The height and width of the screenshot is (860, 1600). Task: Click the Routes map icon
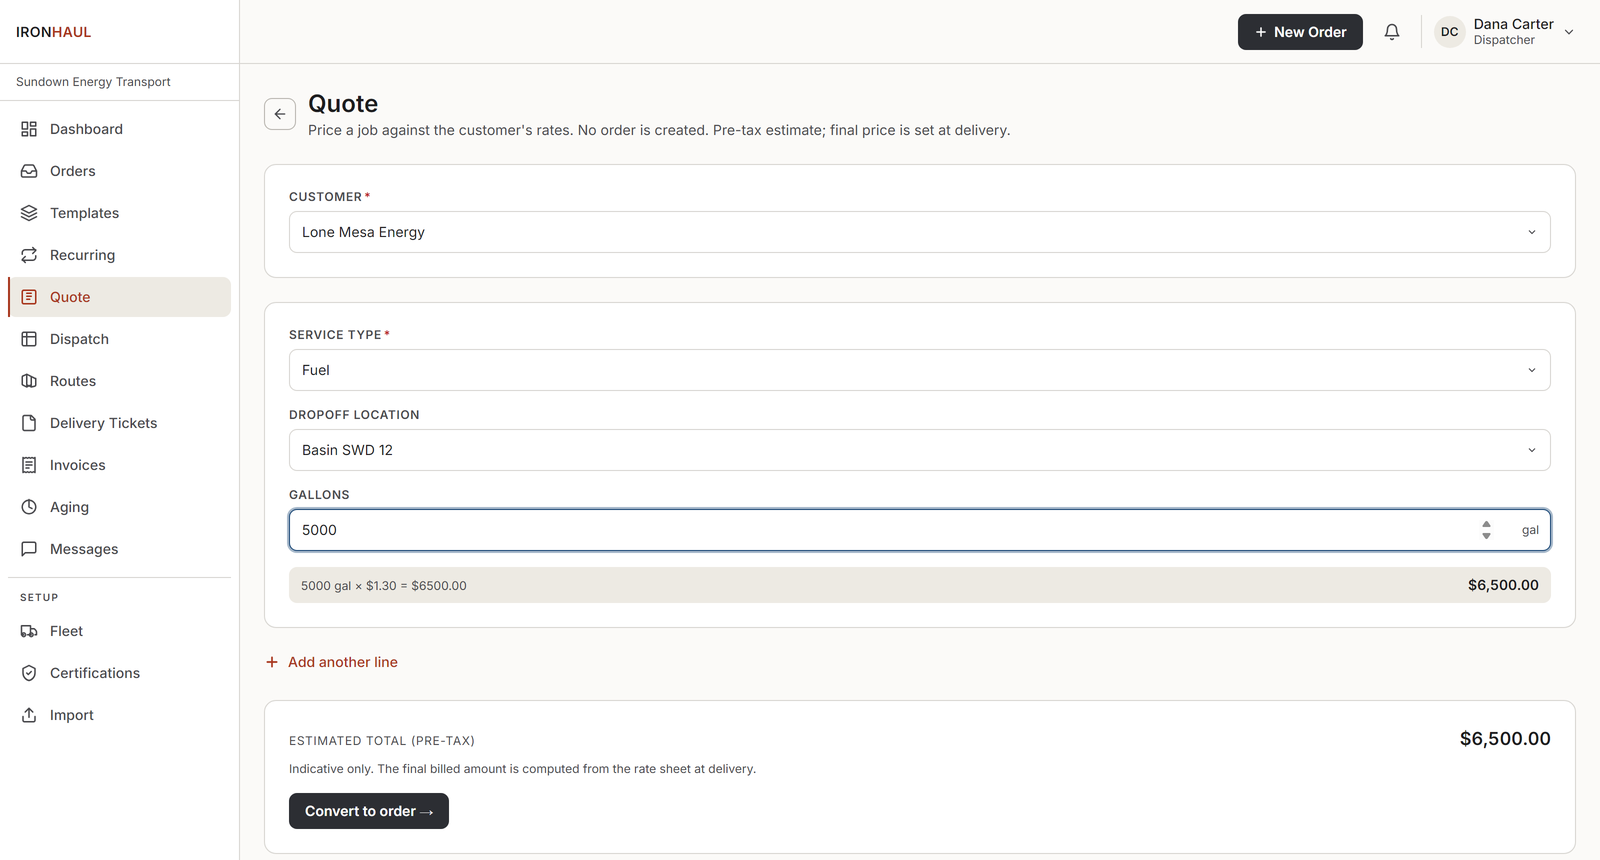(x=29, y=381)
